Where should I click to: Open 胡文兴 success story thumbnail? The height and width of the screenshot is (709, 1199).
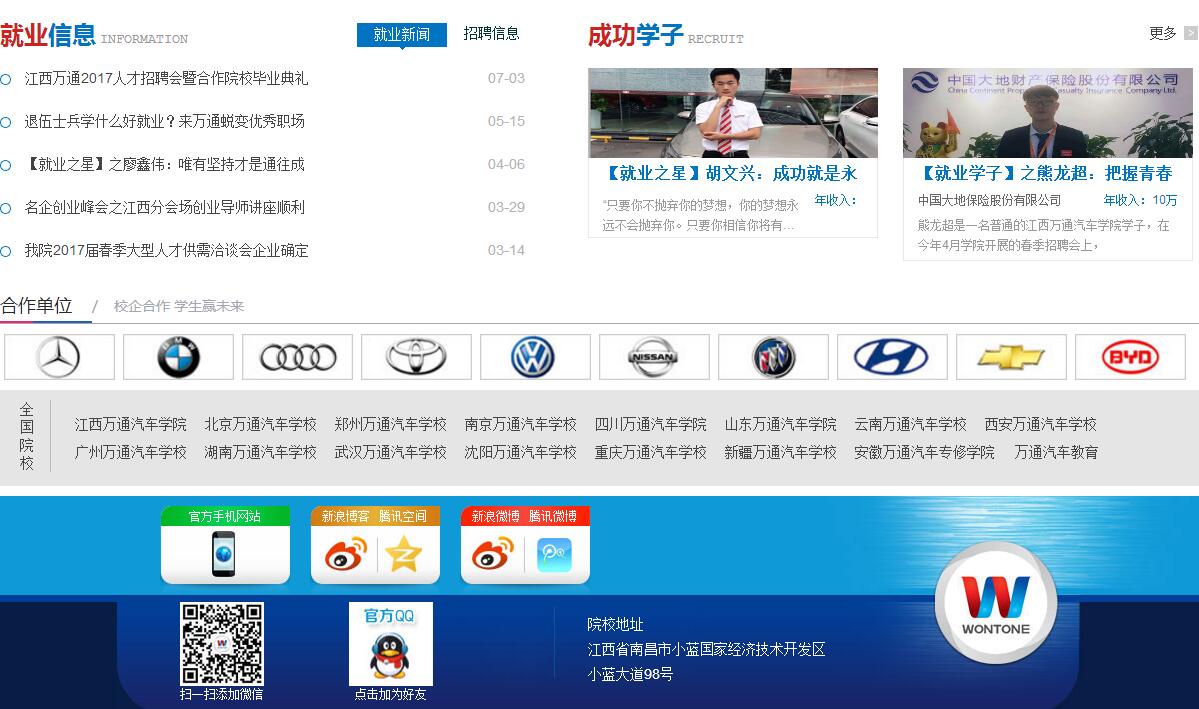tap(732, 113)
